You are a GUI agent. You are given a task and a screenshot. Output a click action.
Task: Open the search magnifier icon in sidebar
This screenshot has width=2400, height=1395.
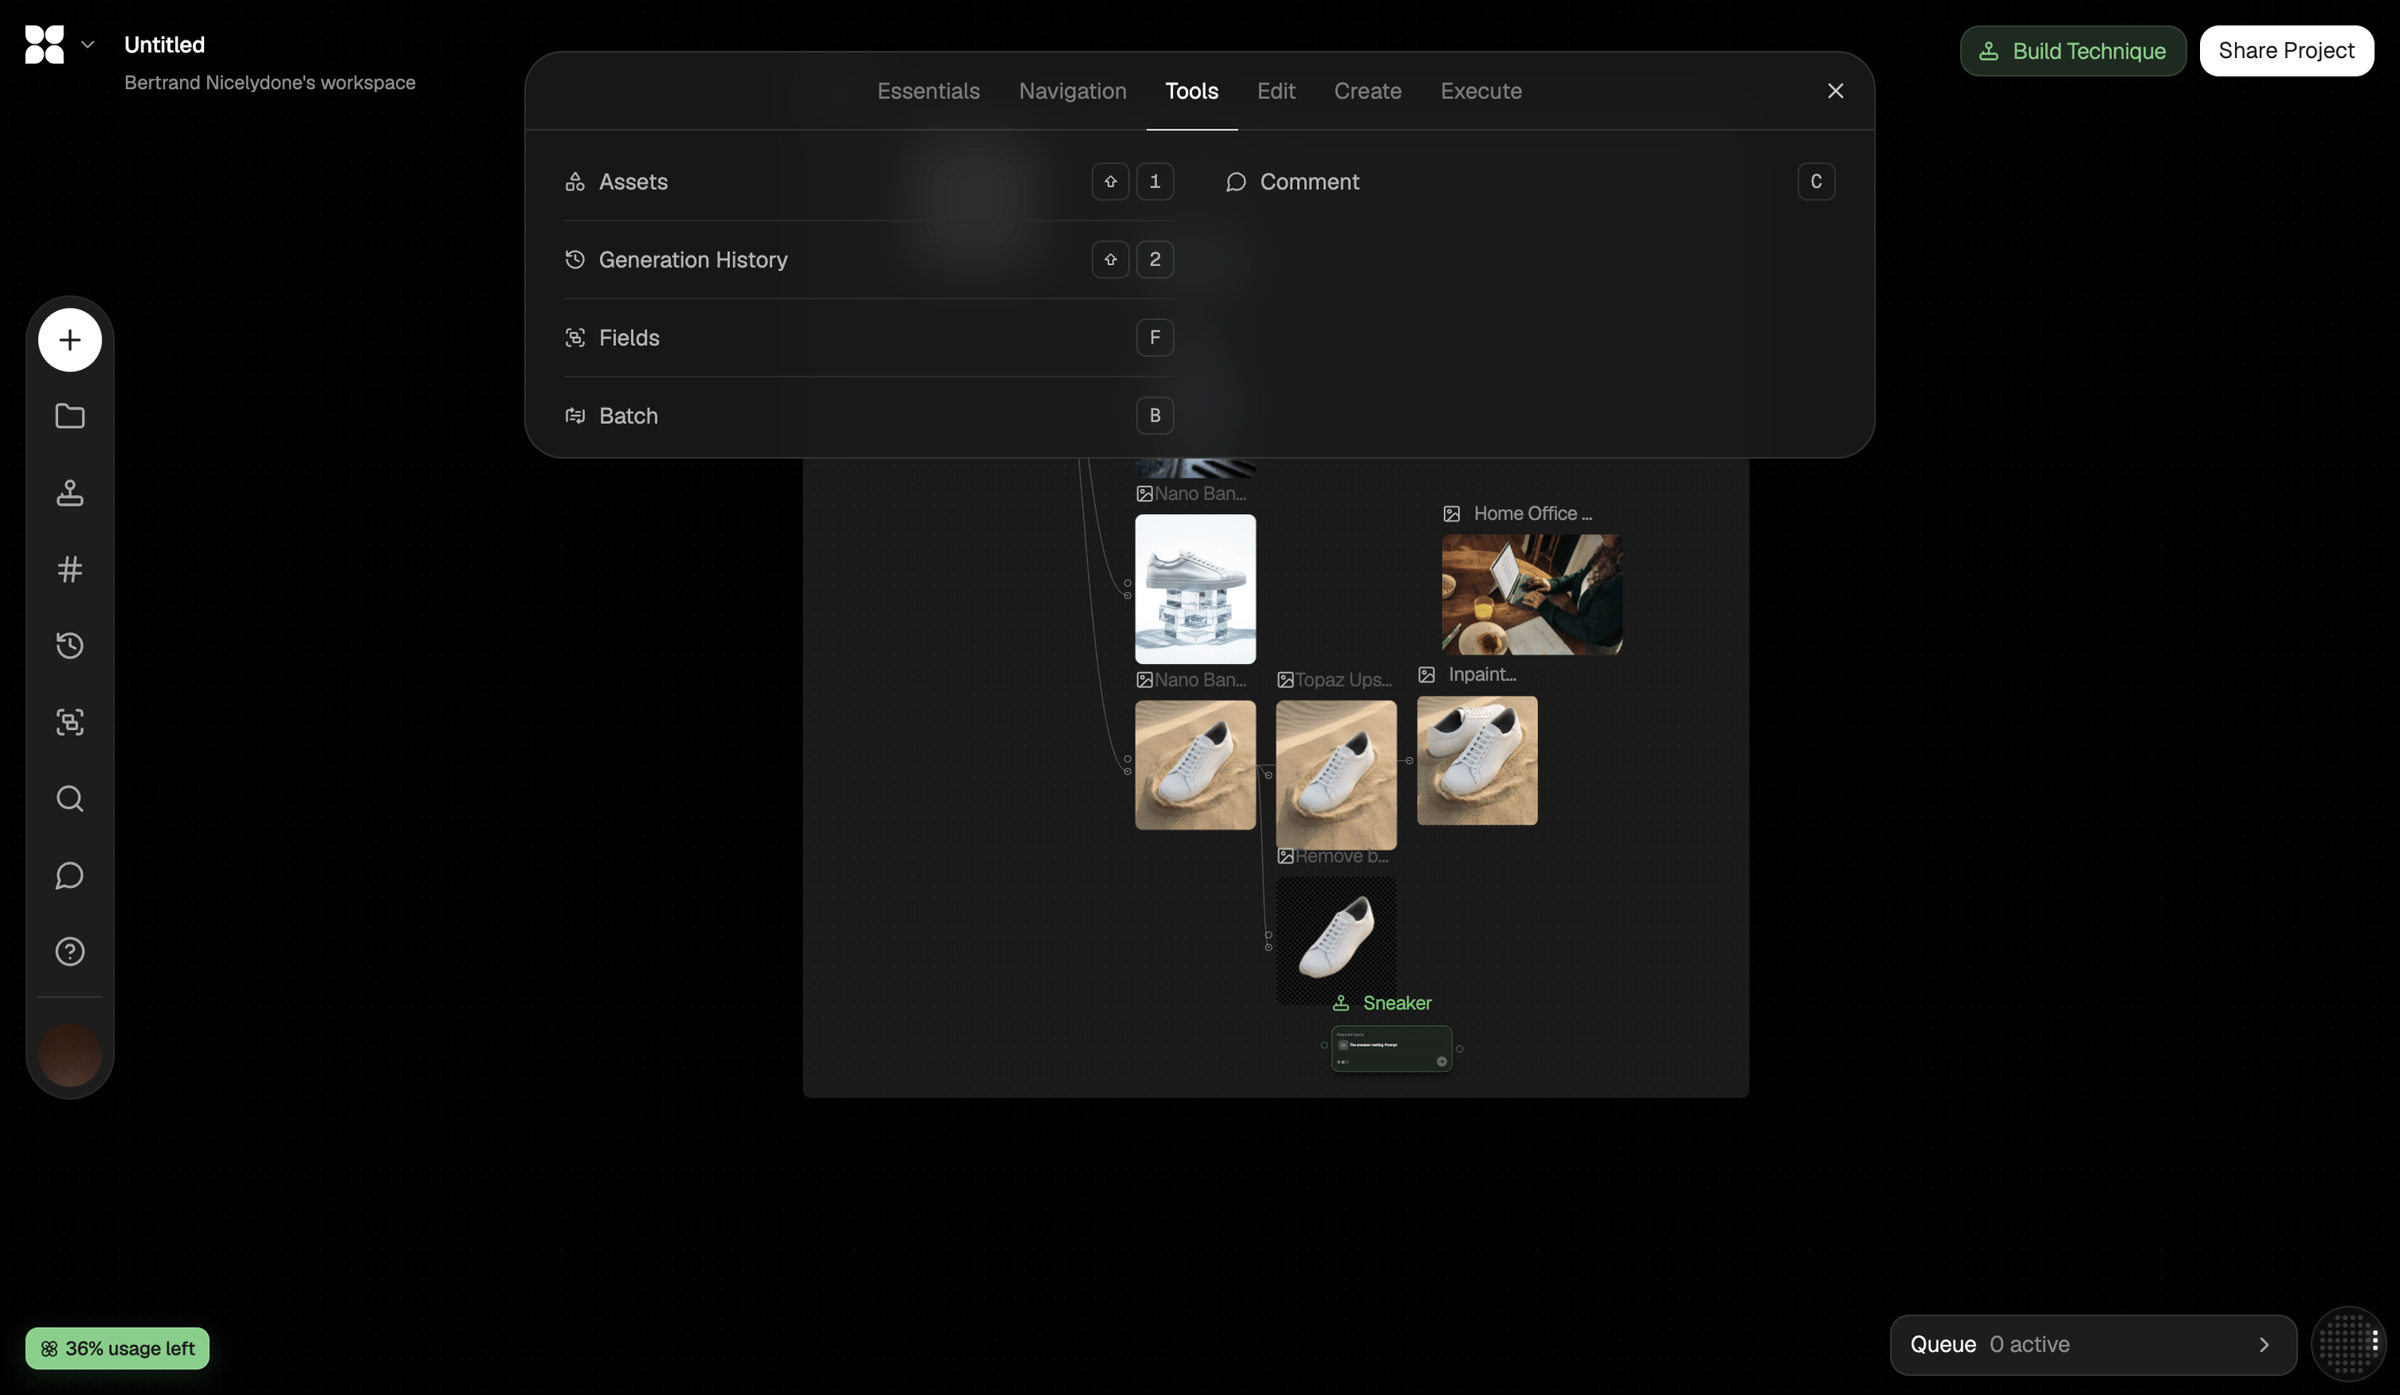tap(69, 799)
